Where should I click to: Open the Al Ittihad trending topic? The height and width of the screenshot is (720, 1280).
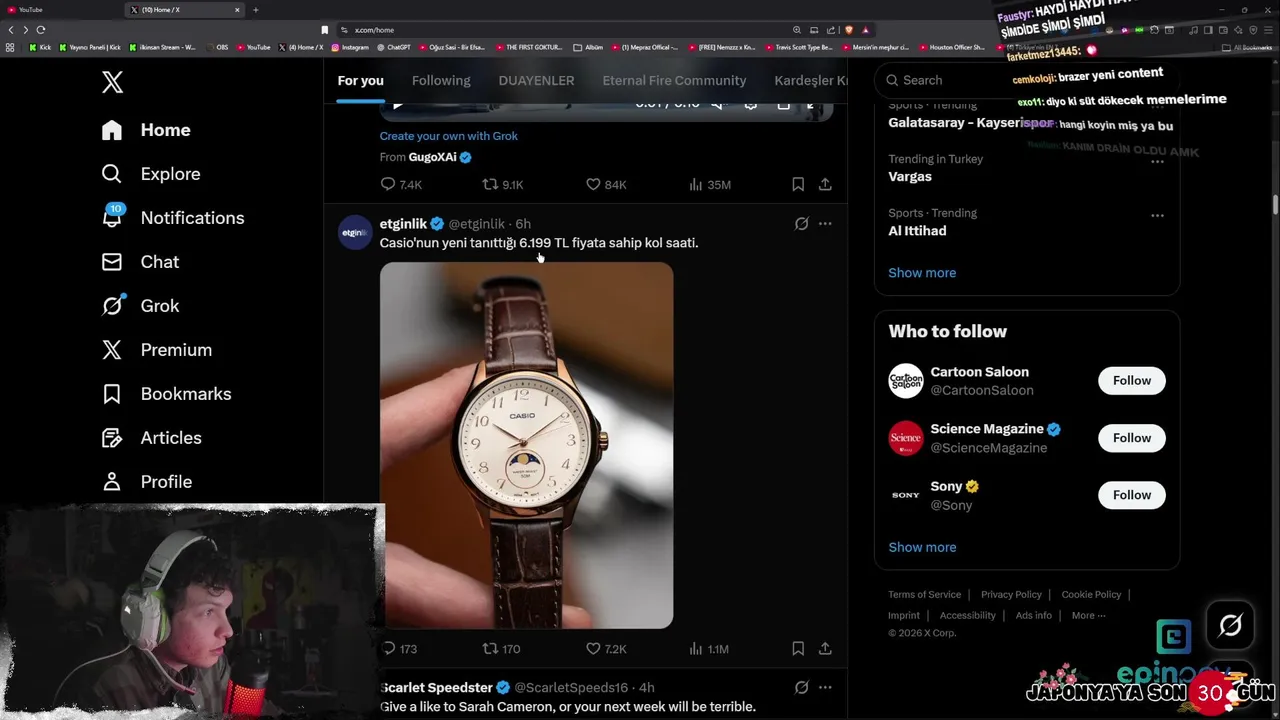[x=917, y=231]
